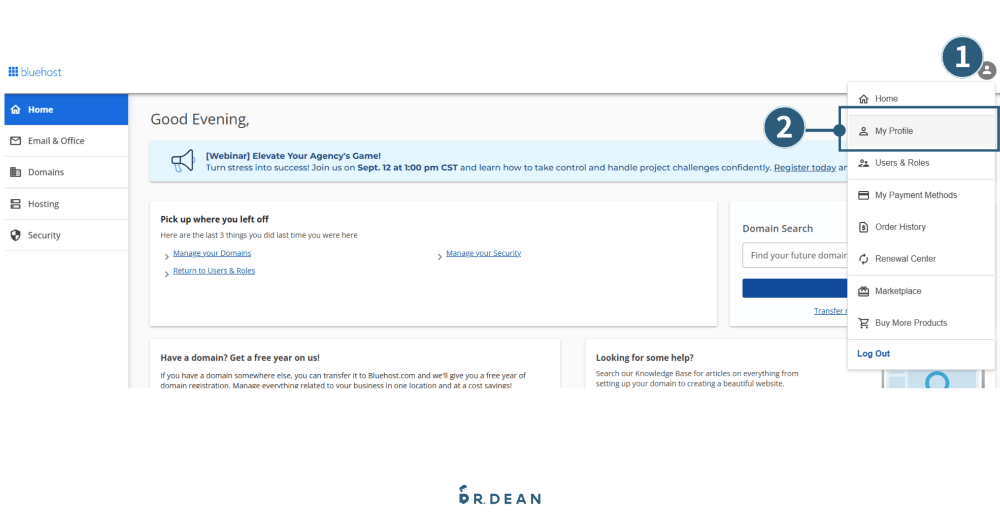The height and width of the screenshot is (521, 1000).
Task: Open the account profile avatar icon
Action: click(x=987, y=70)
